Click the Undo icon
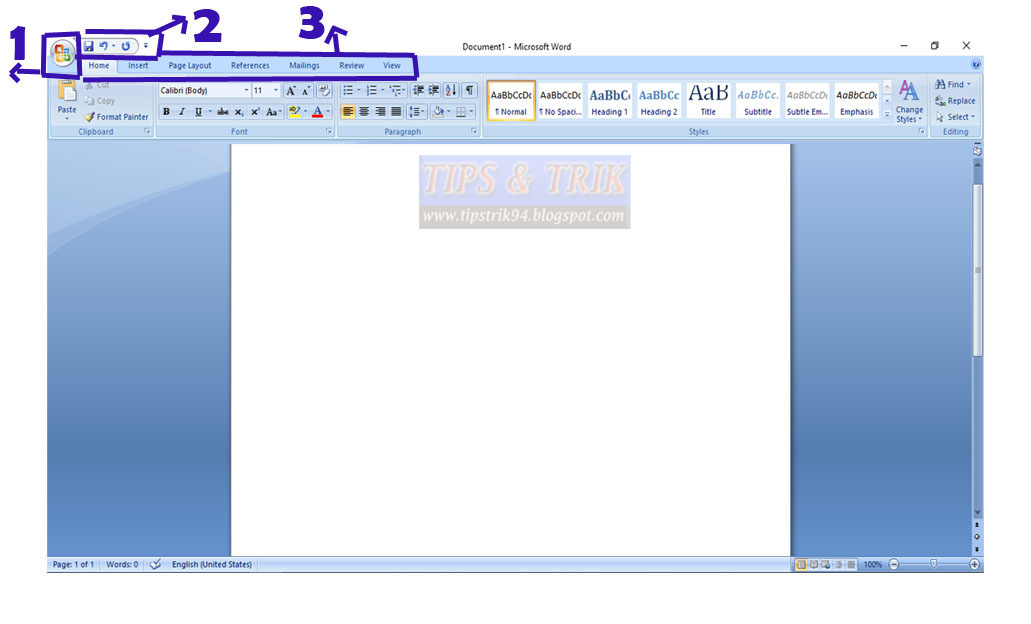Screen dimensions: 1031x624 (105, 45)
